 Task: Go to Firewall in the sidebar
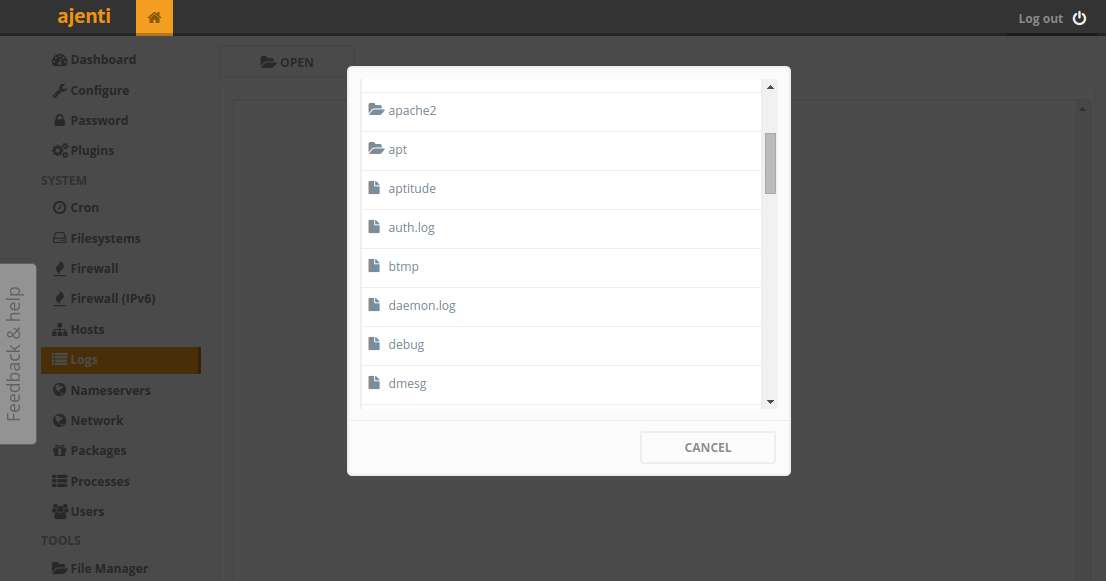86,269
